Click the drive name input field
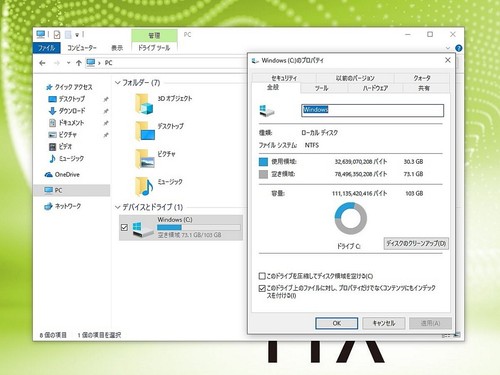The width and height of the screenshot is (500, 375). [373, 110]
